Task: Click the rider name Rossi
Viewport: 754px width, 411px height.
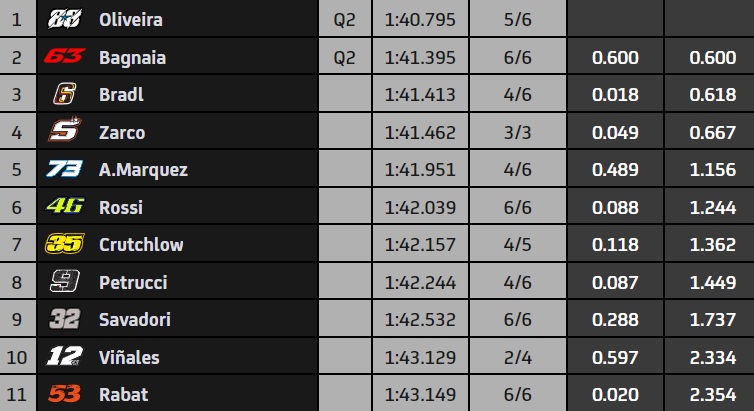Action: point(121,208)
